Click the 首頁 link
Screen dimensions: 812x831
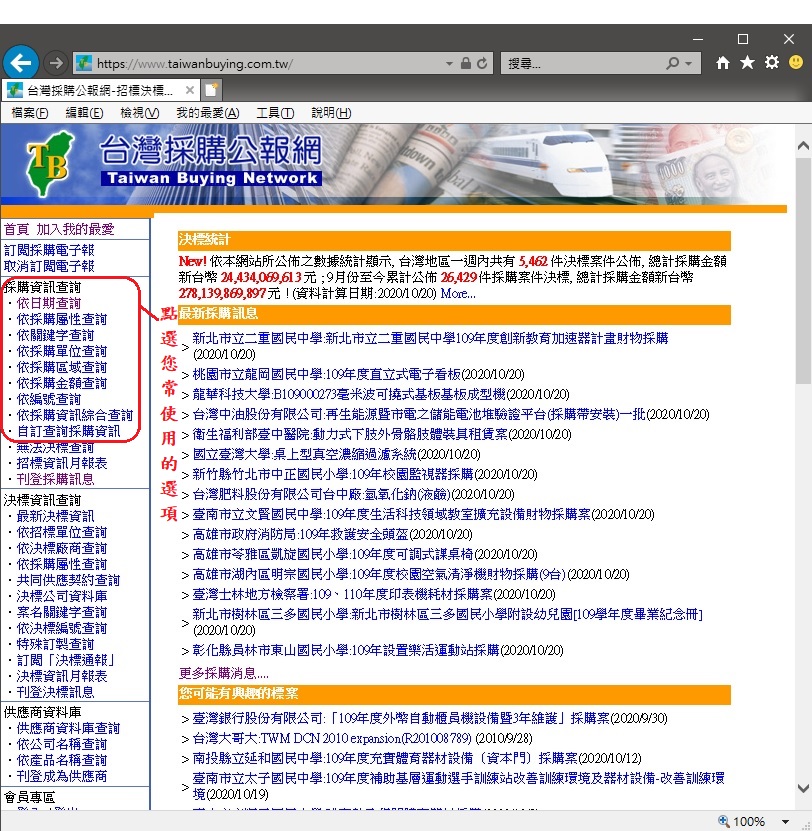[16, 229]
